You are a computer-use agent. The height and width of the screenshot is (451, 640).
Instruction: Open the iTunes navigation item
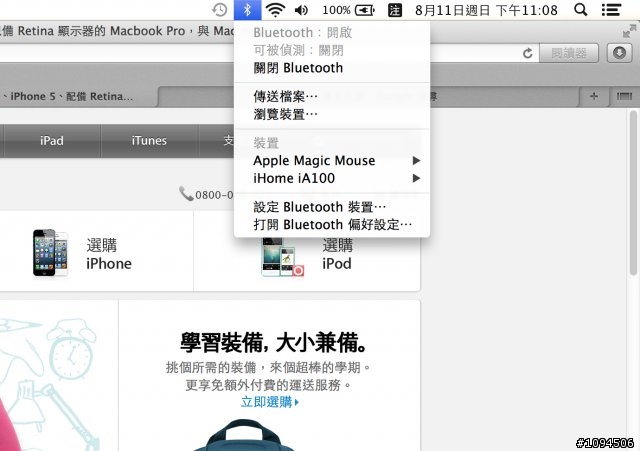tap(149, 141)
